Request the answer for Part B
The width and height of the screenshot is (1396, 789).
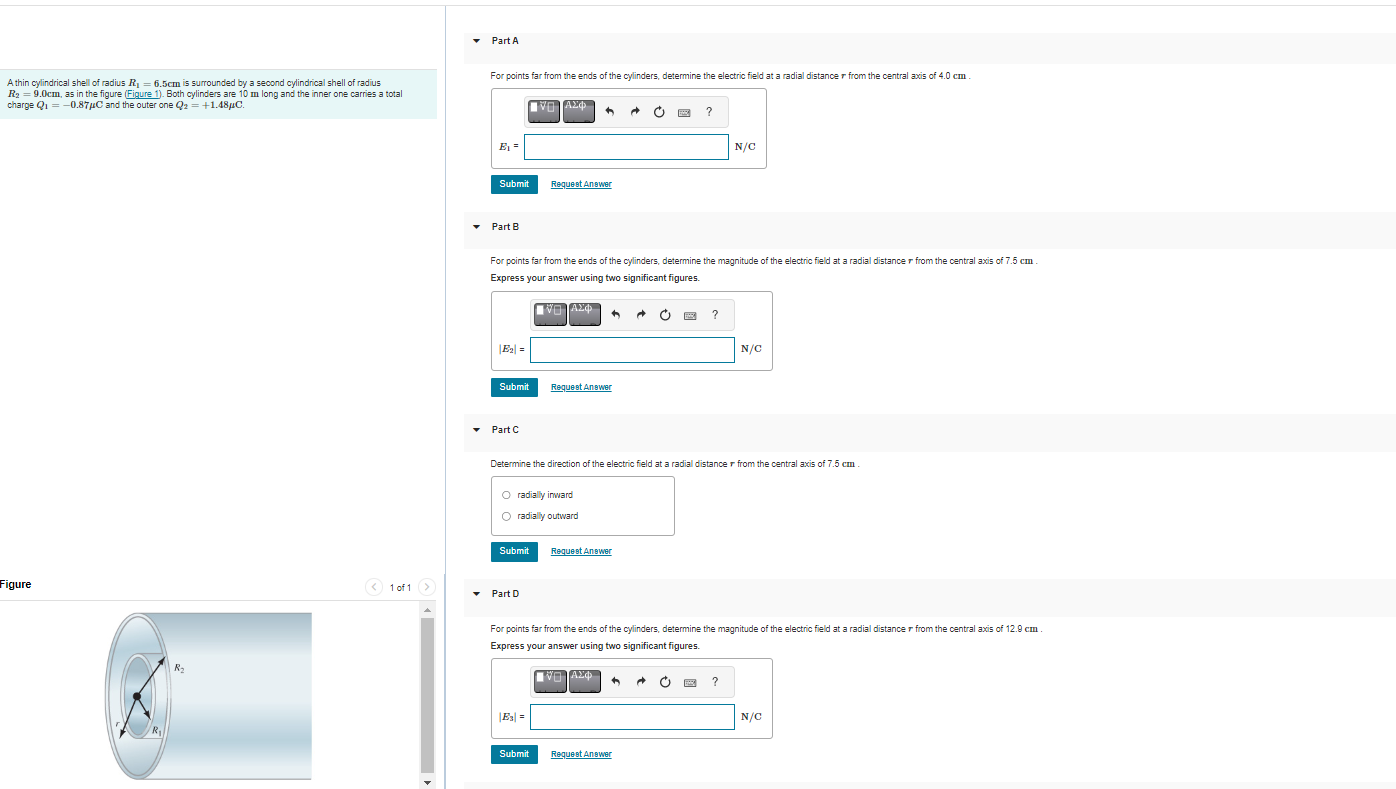581,387
